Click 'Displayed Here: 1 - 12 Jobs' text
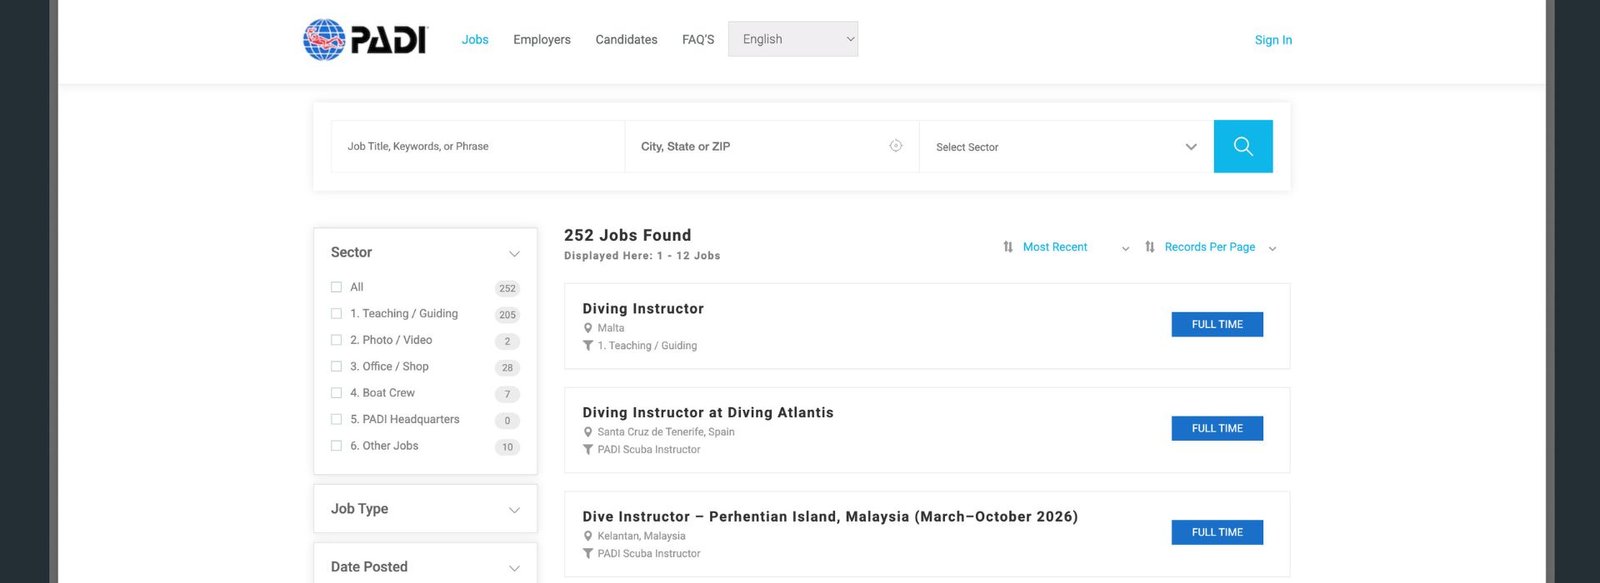 pos(642,256)
